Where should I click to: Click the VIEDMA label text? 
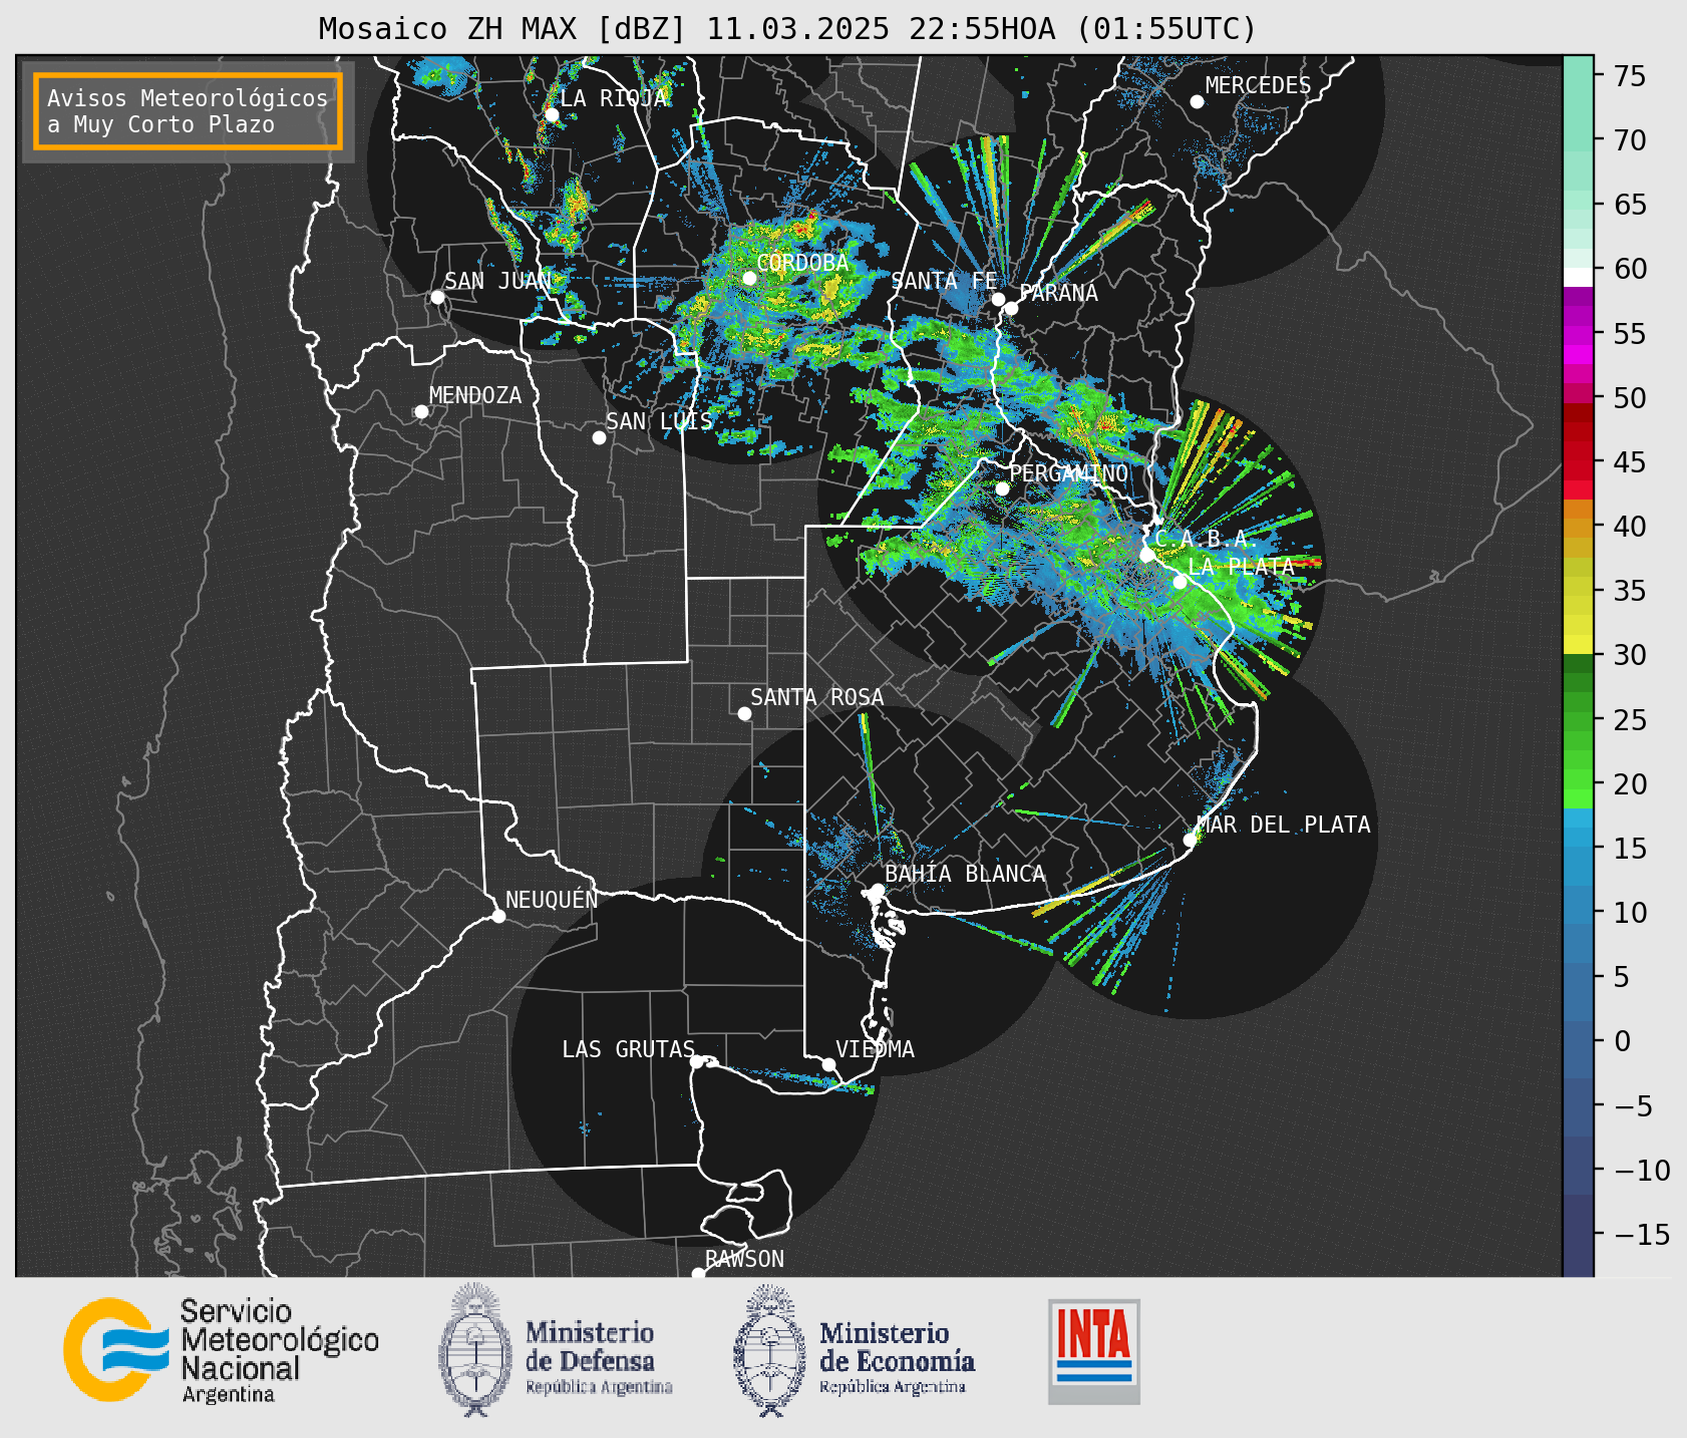(875, 1049)
